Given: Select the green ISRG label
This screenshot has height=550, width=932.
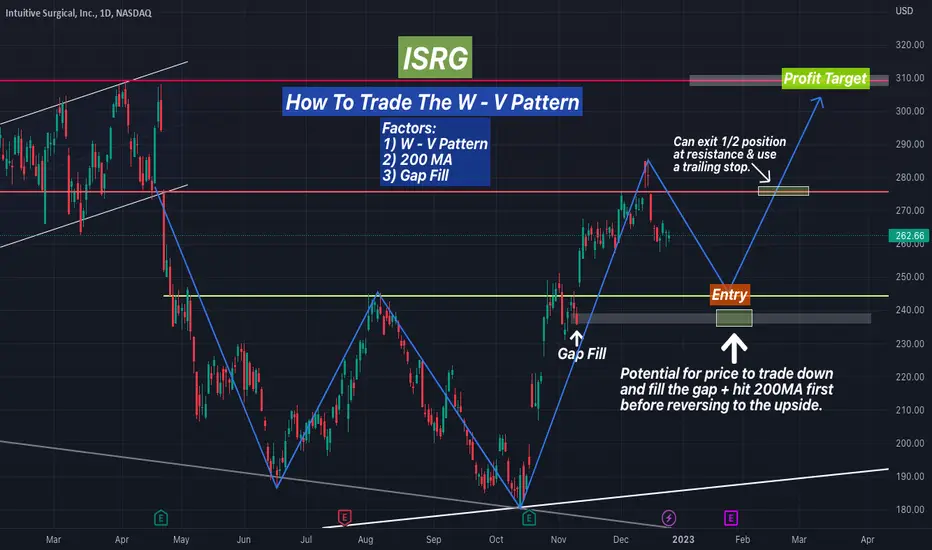Looking at the screenshot, I should [x=435, y=57].
